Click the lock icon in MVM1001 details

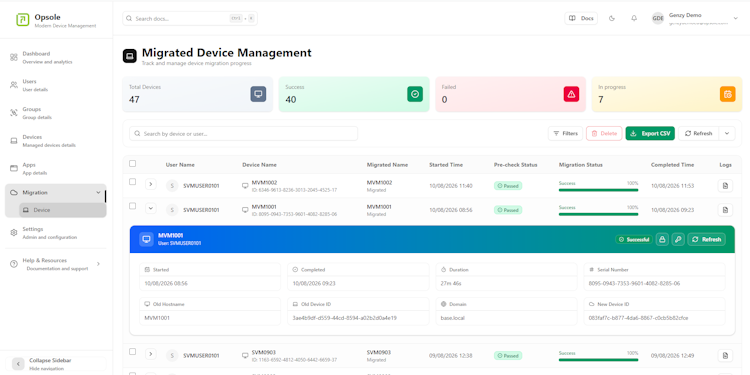(662, 239)
